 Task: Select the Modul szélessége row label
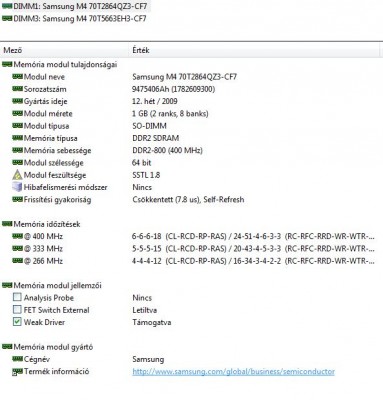point(54,163)
